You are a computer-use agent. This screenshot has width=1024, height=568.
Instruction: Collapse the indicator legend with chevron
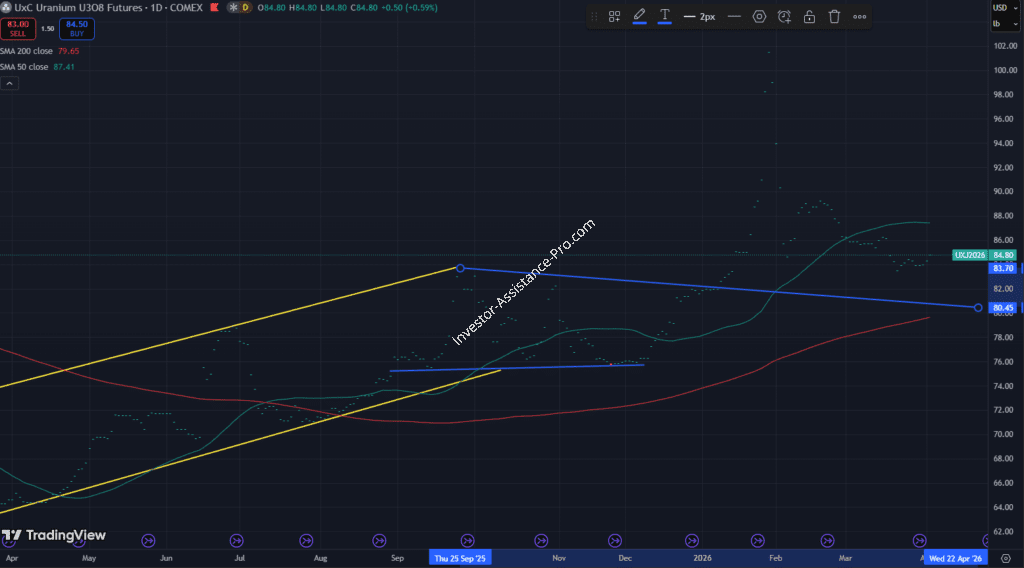pyautogui.click(x=8, y=84)
